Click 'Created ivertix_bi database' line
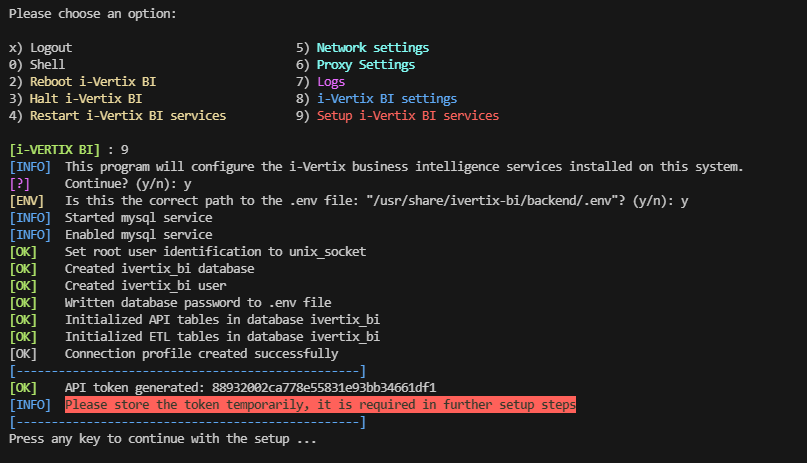Viewport: 807px width, 463px height. 160,269
